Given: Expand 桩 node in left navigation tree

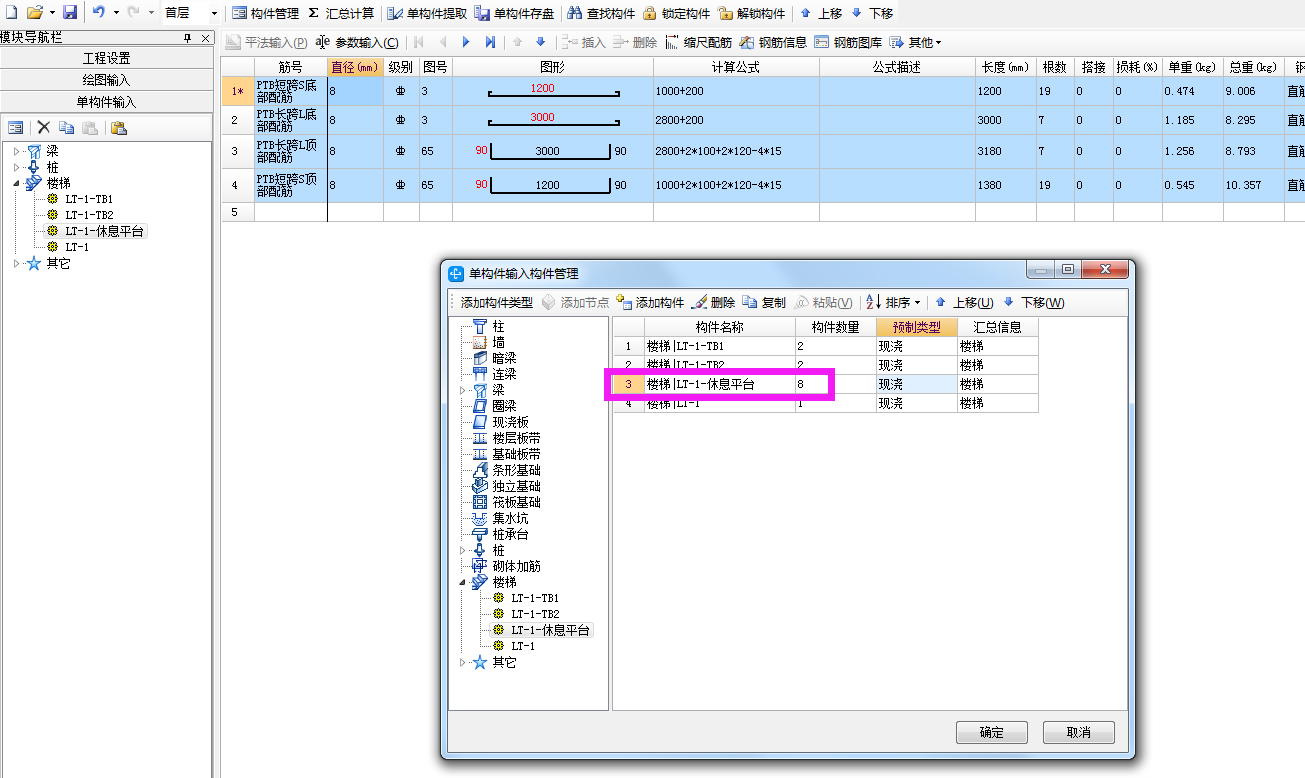Looking at the screenshot, I should [x=17, y=167].
